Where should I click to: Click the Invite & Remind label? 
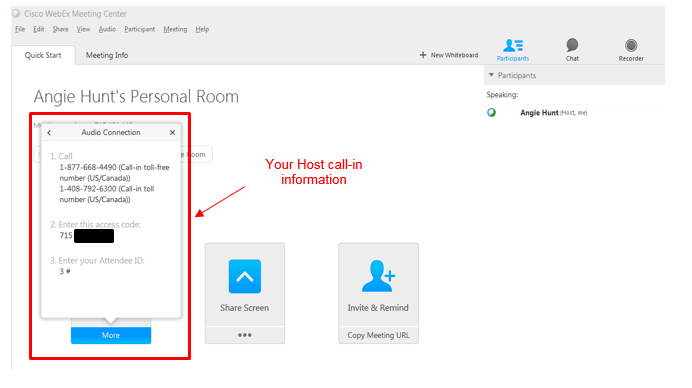(x=378, y=308)
